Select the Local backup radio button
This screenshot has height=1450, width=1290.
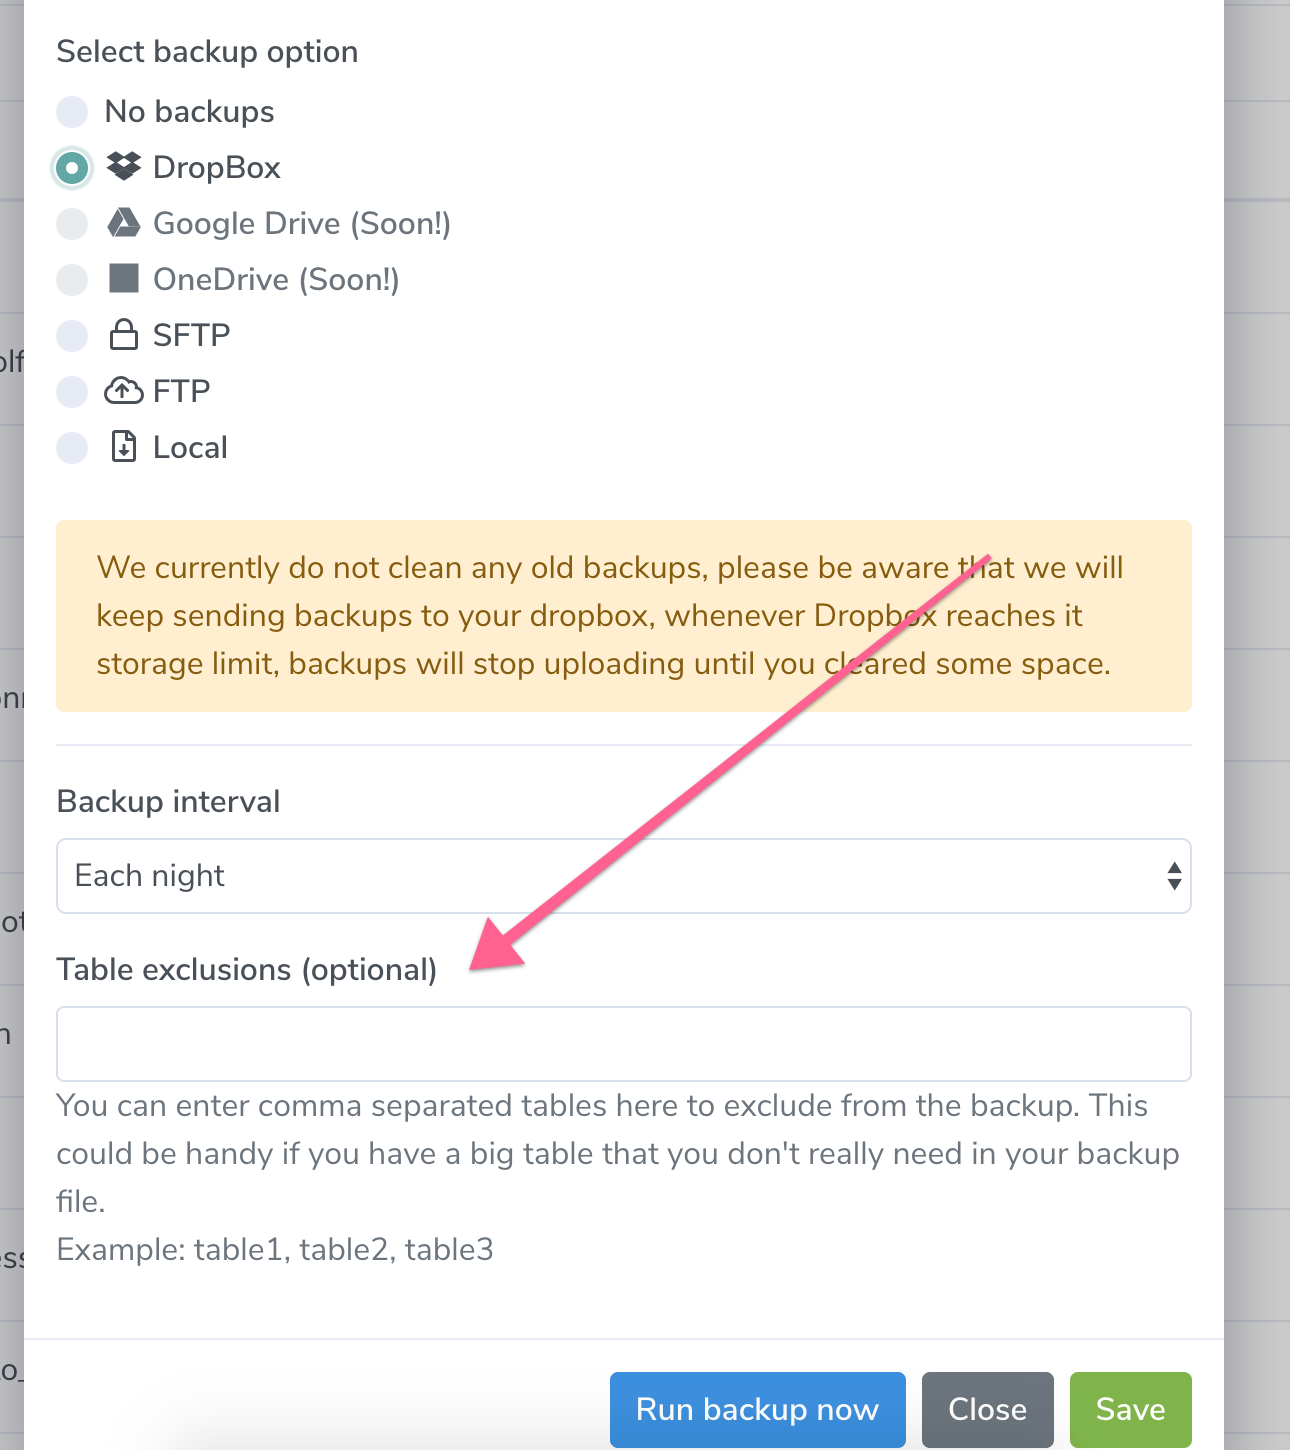[72, 448]
